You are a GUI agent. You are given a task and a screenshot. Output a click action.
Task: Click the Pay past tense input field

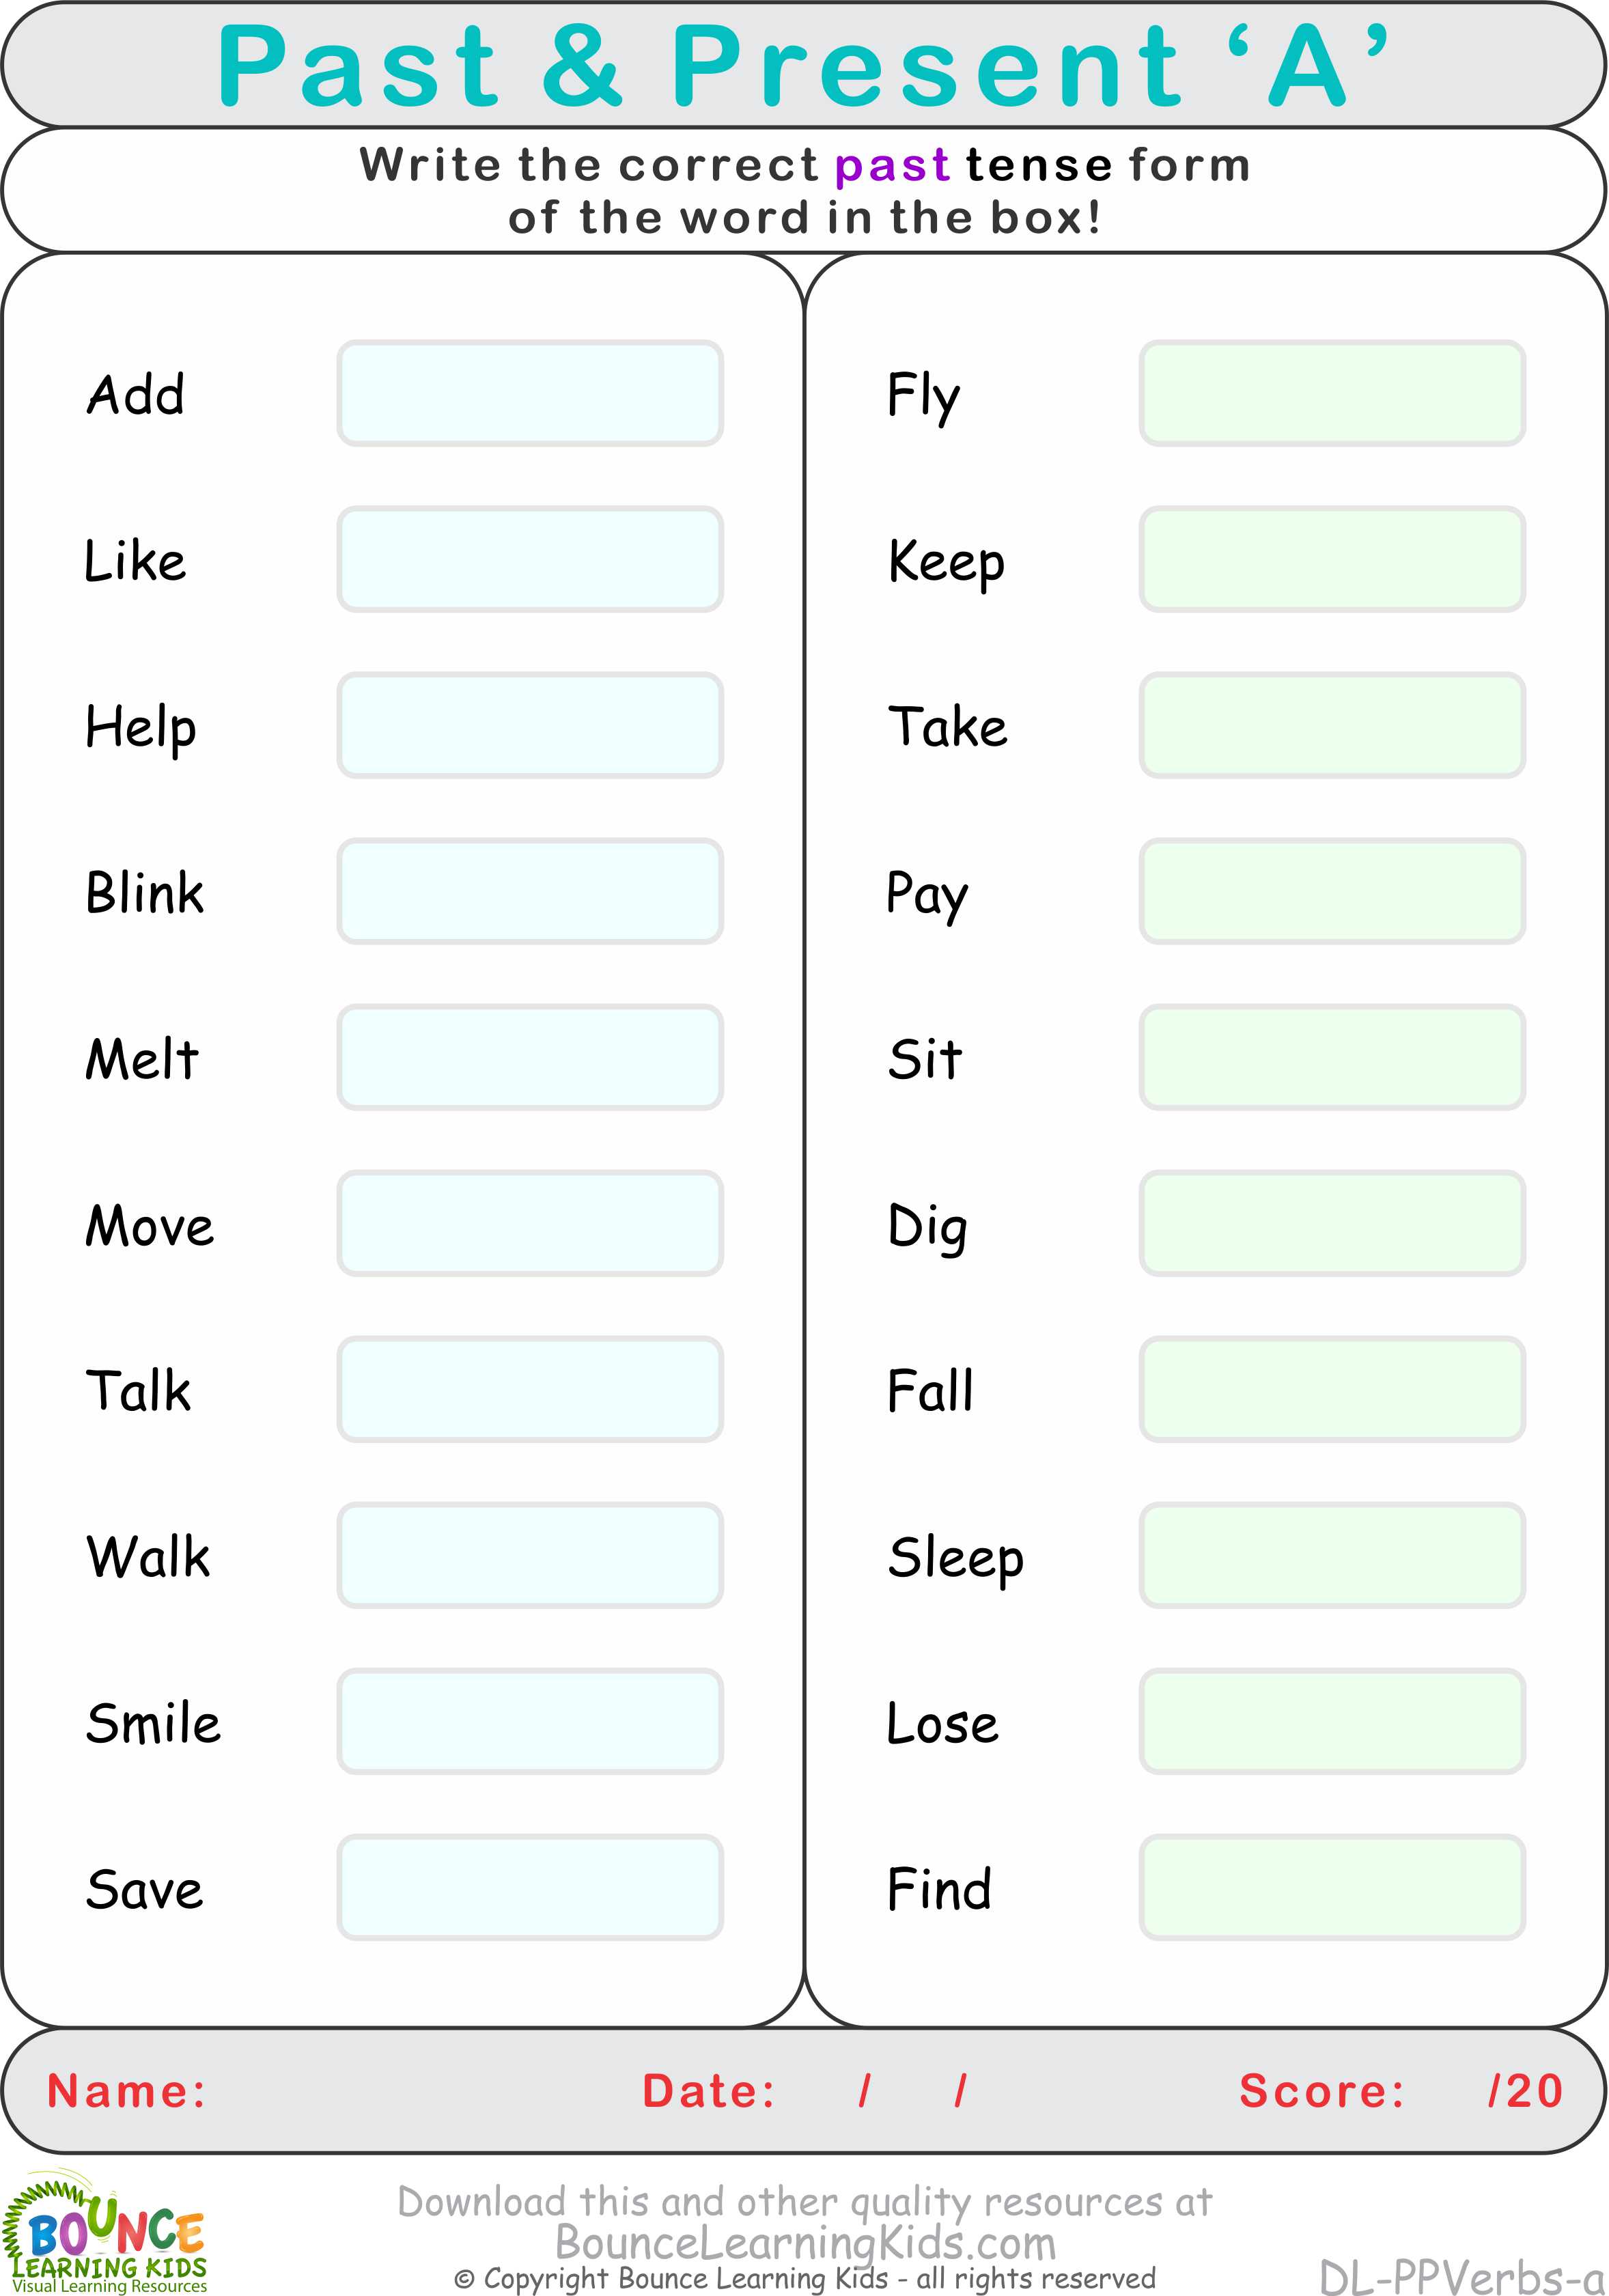[1330, 890]
